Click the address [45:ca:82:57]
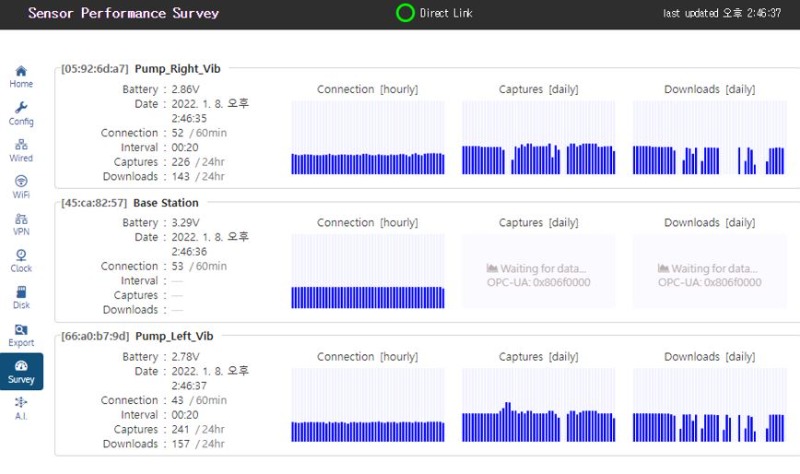This screenshot has height=474, width=800. pyautogui.click(x=94, y=203)
